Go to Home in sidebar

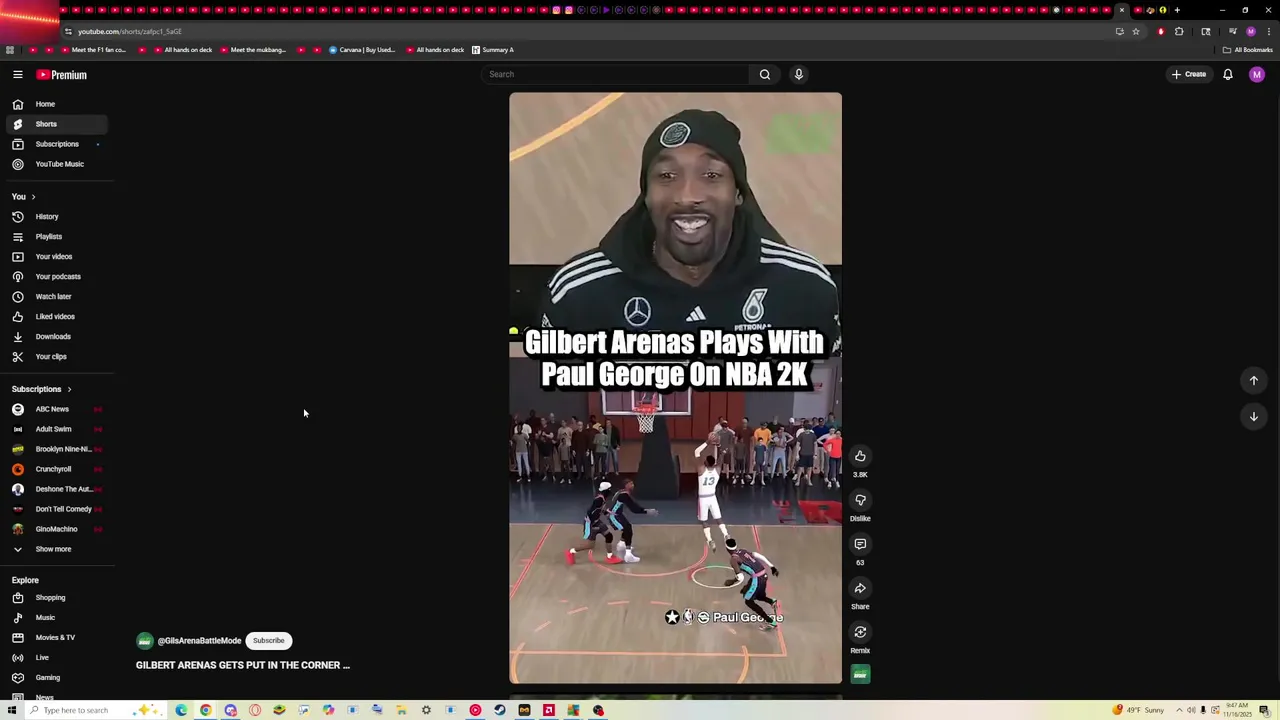click(x=56, y=104)
